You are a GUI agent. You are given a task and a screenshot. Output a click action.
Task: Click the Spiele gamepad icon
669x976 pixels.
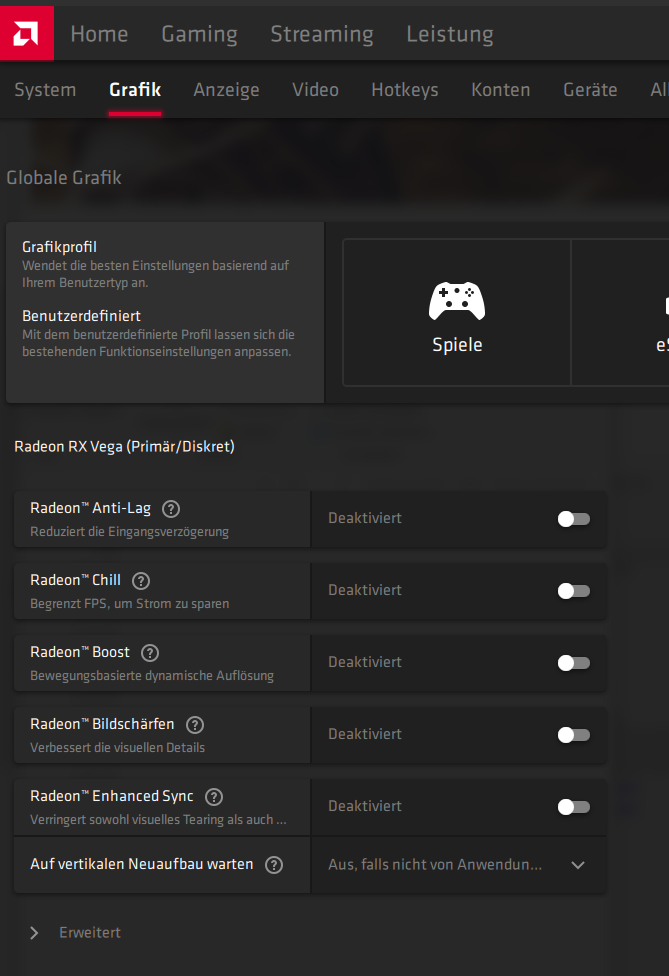(x=457, y=301)
